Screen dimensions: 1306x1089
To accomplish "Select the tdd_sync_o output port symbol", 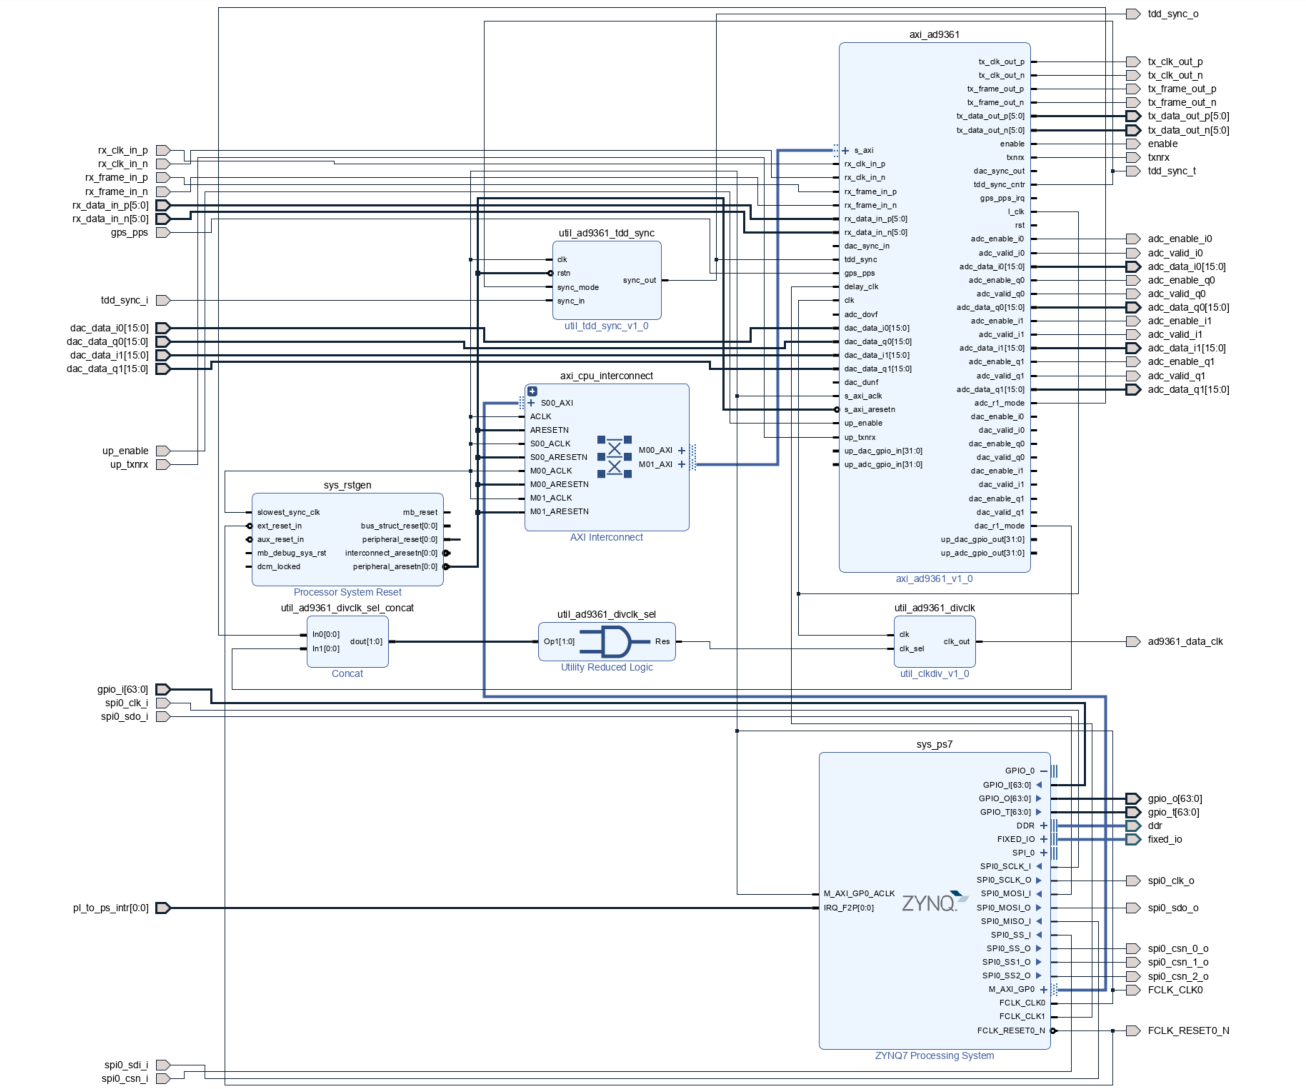I will tap(1133, 14).
